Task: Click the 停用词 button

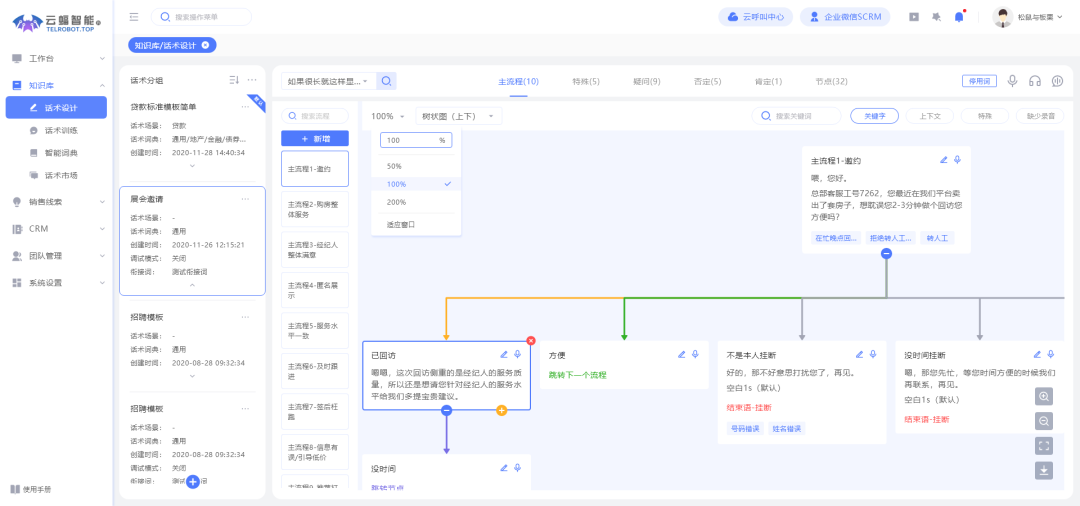Action: click(x=979, y=81)
